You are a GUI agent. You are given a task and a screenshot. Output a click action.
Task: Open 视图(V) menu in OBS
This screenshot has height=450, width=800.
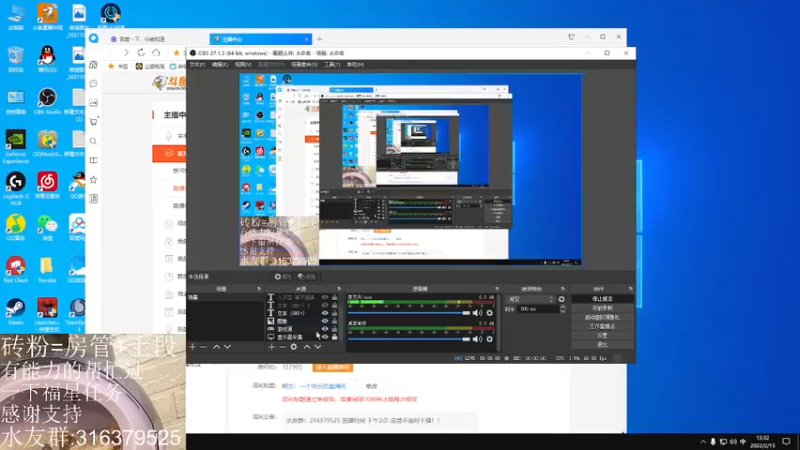click(243, 65)
